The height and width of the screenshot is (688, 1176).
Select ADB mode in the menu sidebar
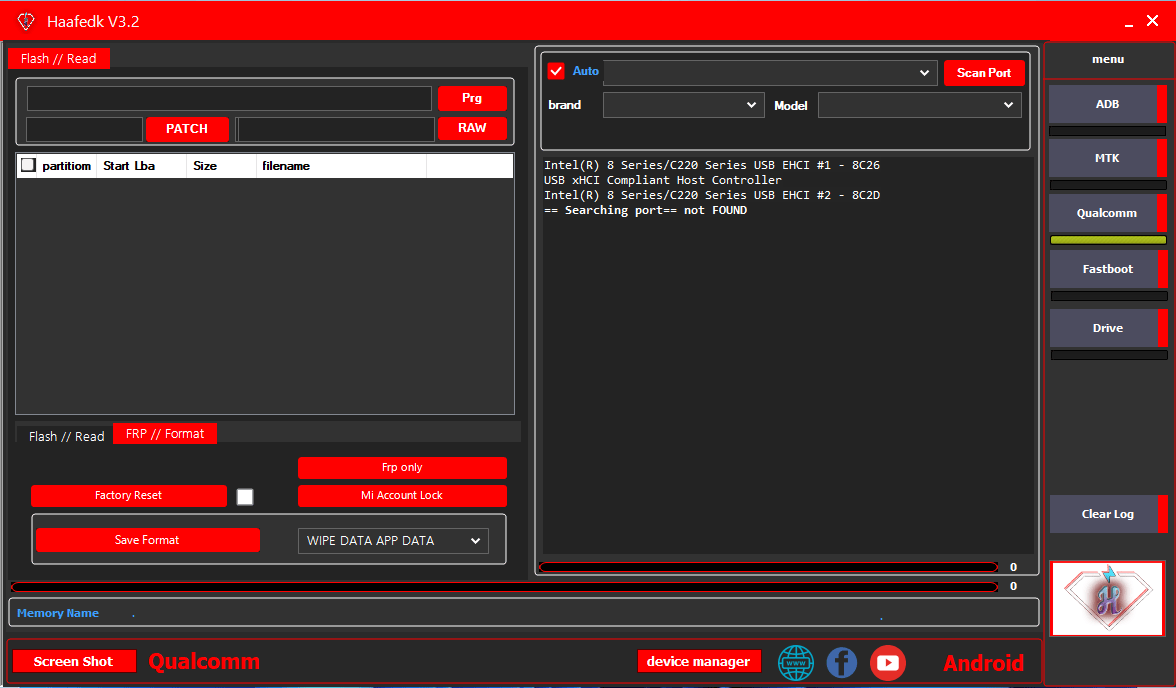[x=1107, y=103]
